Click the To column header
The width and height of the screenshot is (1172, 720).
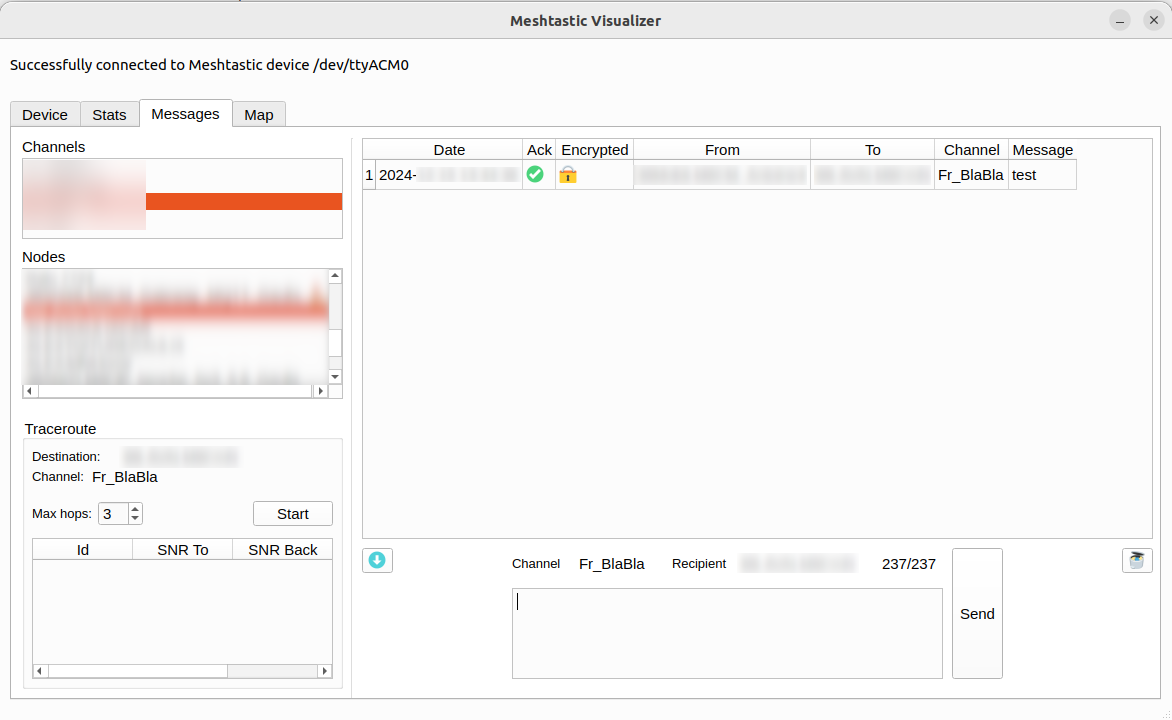pos(872,150)
